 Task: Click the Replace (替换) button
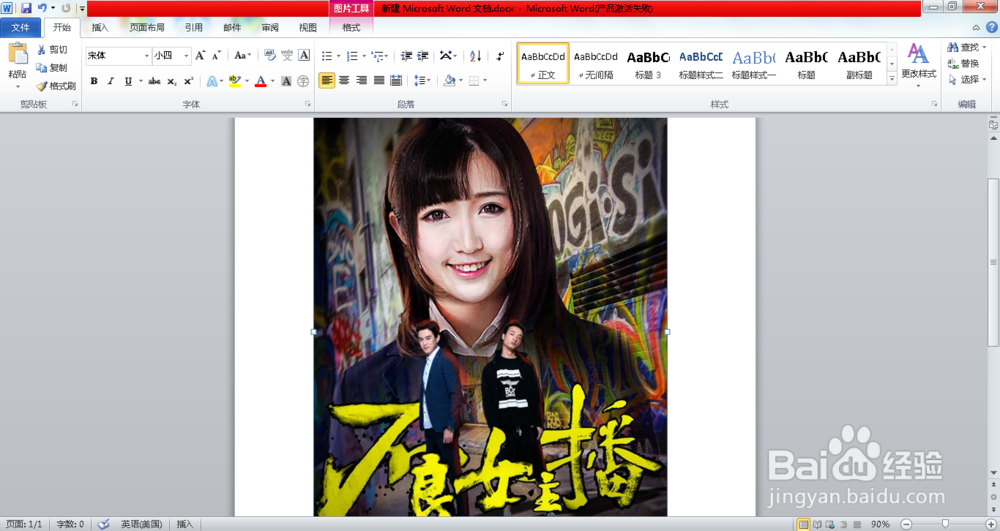[x=964, y=63]
